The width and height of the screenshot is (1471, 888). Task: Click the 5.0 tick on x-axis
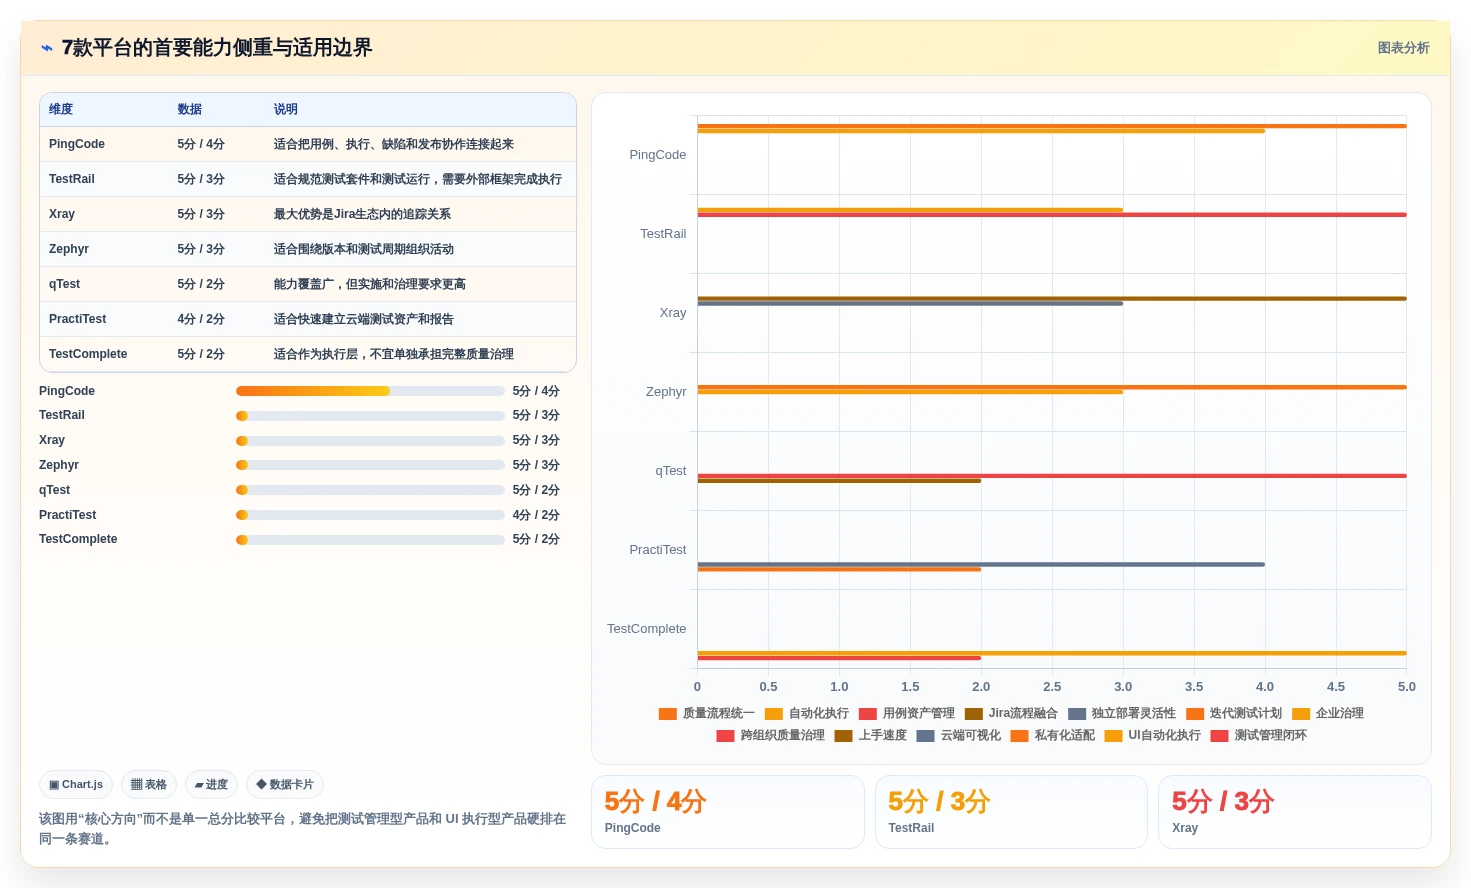tap(1407, 687)
